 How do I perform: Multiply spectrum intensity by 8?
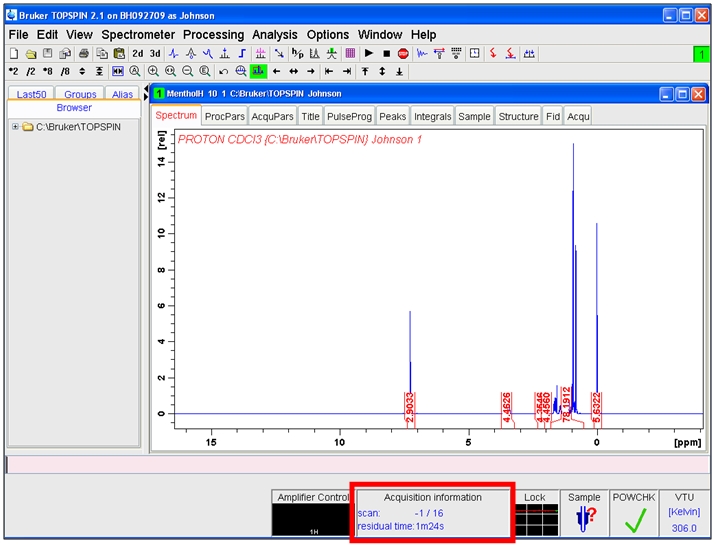point(48,71)
